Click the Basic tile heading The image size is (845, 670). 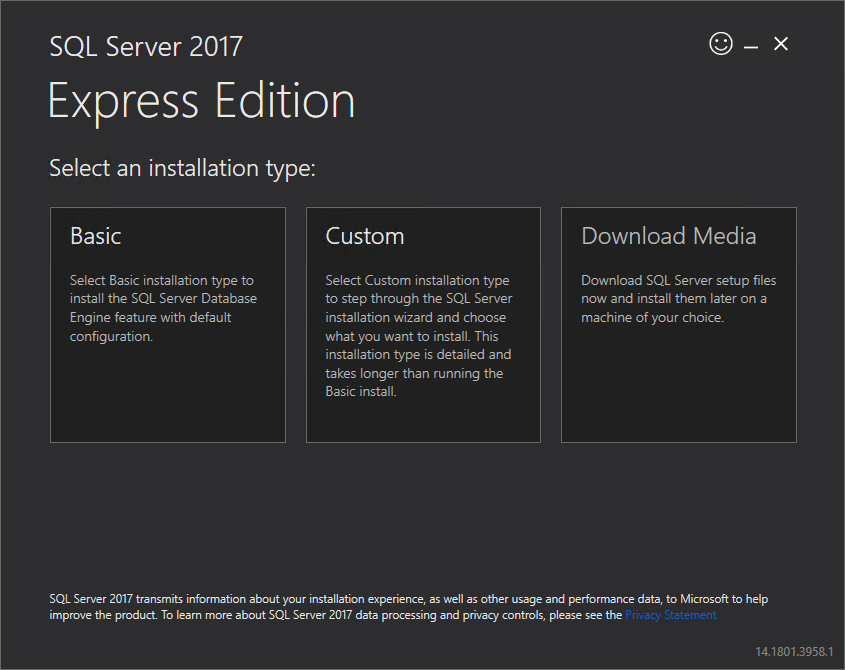[95, 236]
